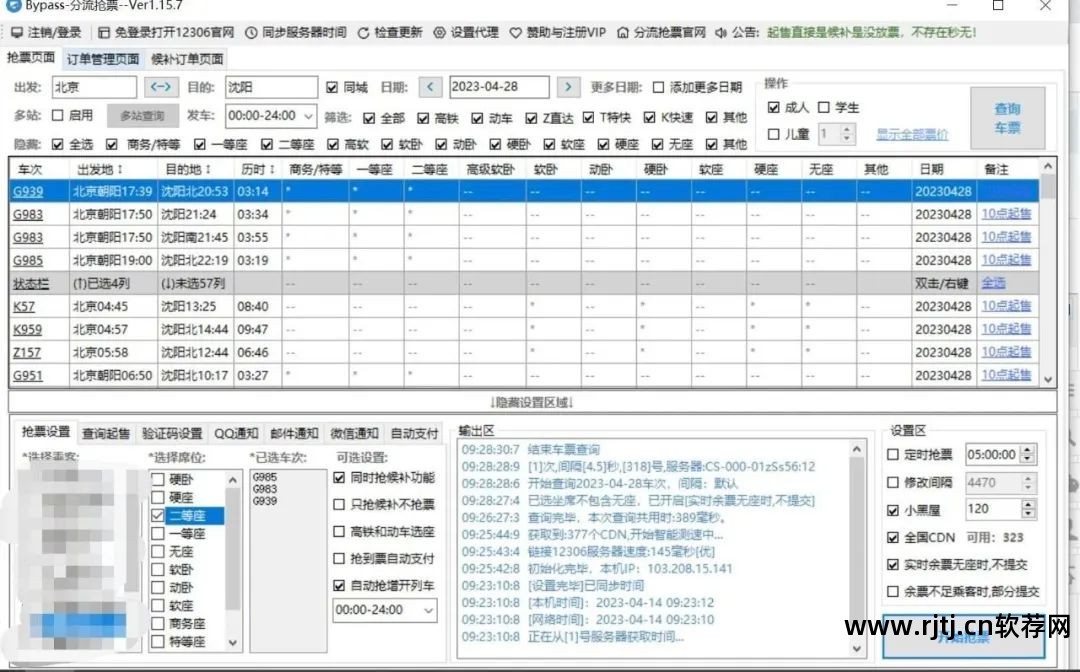The width and height of the screenshot is (1080, 672).
Task: Click 多站查询 button
Action: [x=143, y=116]
